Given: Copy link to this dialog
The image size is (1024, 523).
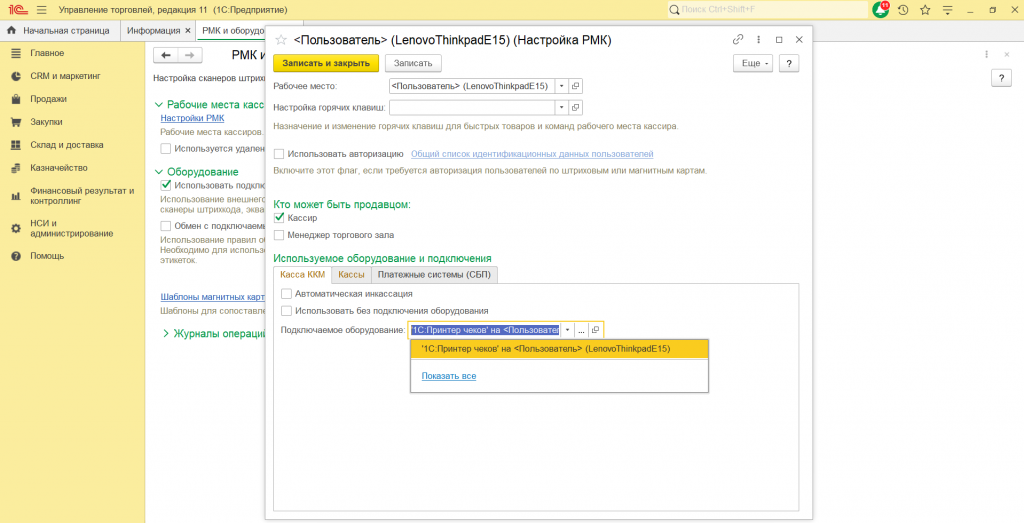Looking at the screenshot, I should pyautogui.click(x=738, y=39).
